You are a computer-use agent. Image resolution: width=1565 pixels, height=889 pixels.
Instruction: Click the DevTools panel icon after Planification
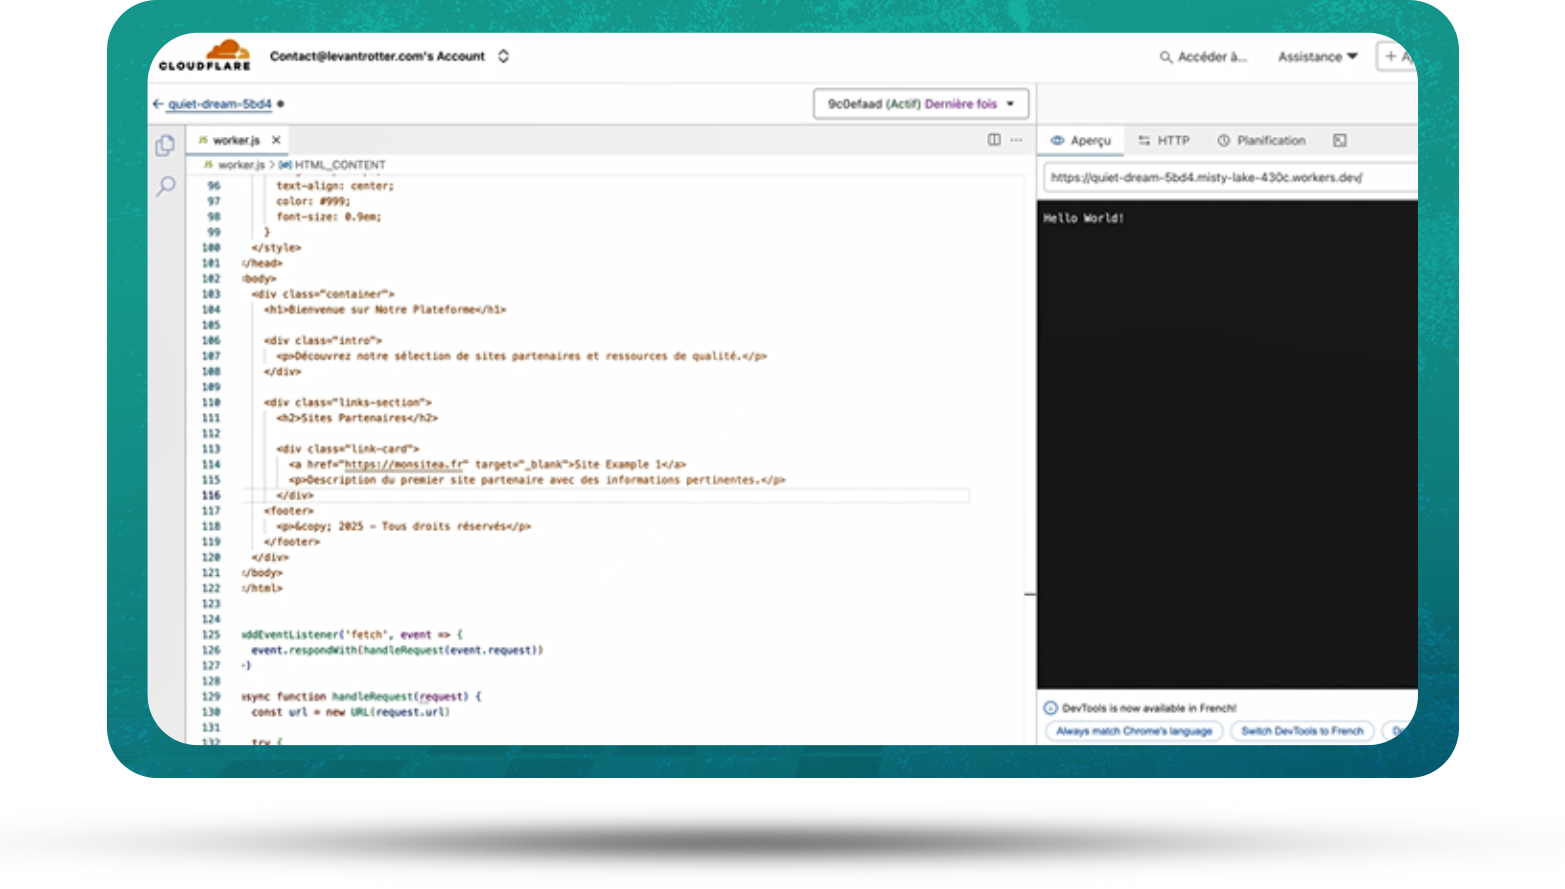(1339, 141)
